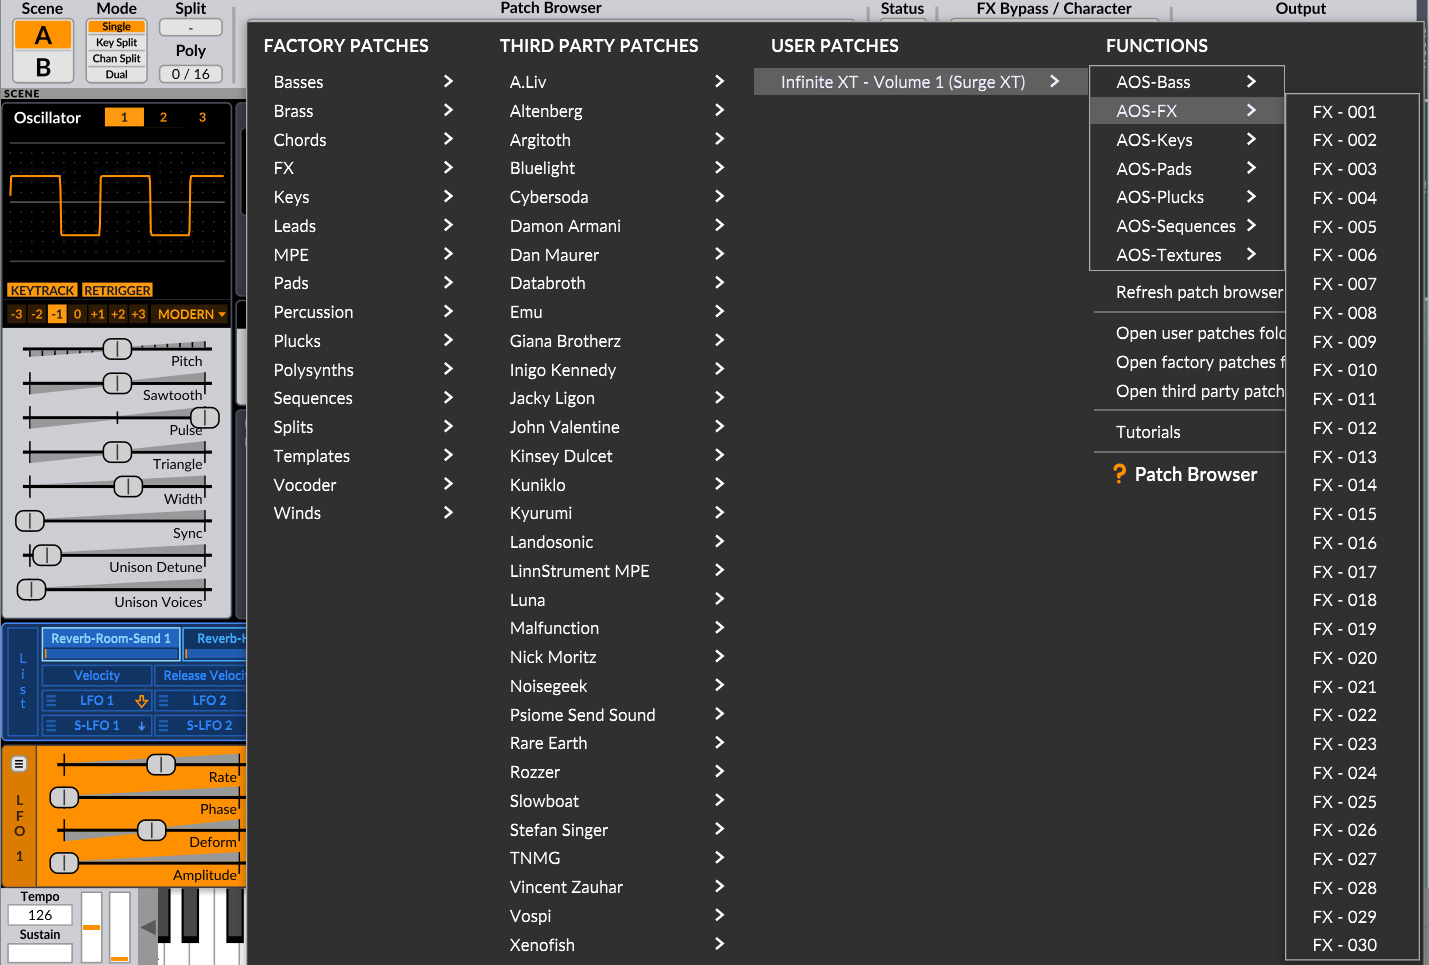Select FX - 007 patch
The image size is (1429, 965).
[x=1344, y=284]
